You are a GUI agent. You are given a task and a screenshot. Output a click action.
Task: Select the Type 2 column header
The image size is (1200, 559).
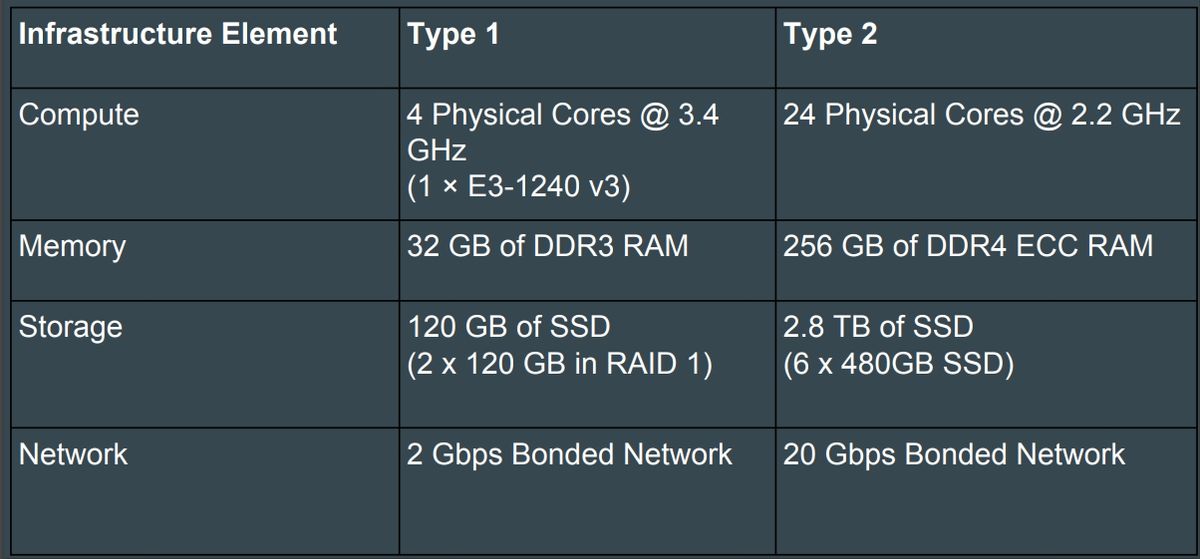point(830,34)
